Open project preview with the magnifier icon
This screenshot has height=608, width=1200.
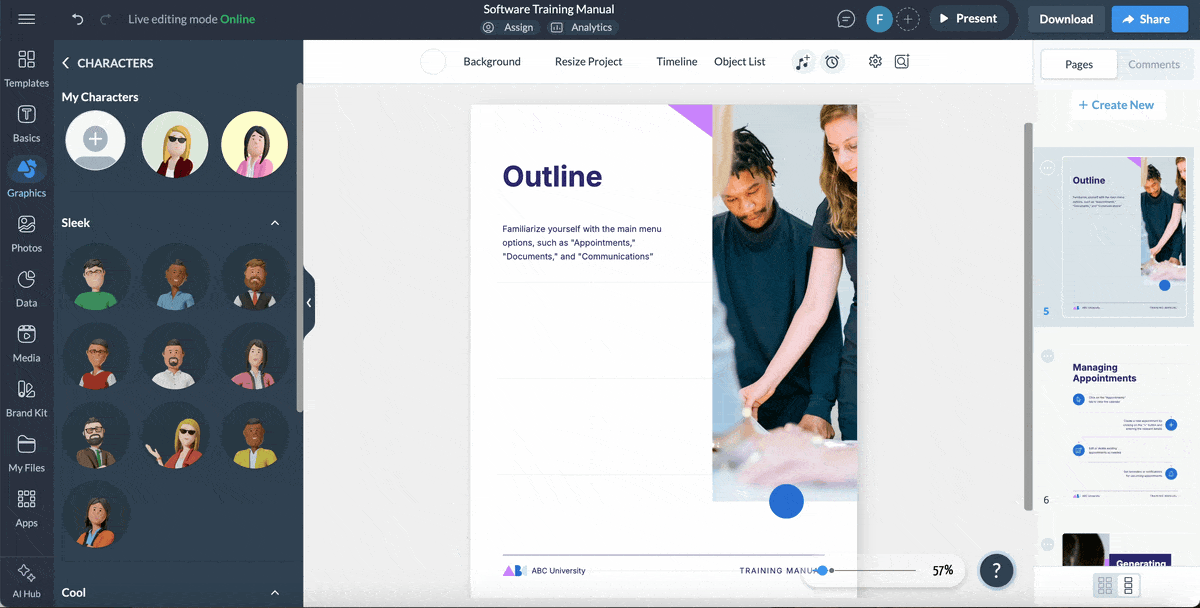pos(901,61)
